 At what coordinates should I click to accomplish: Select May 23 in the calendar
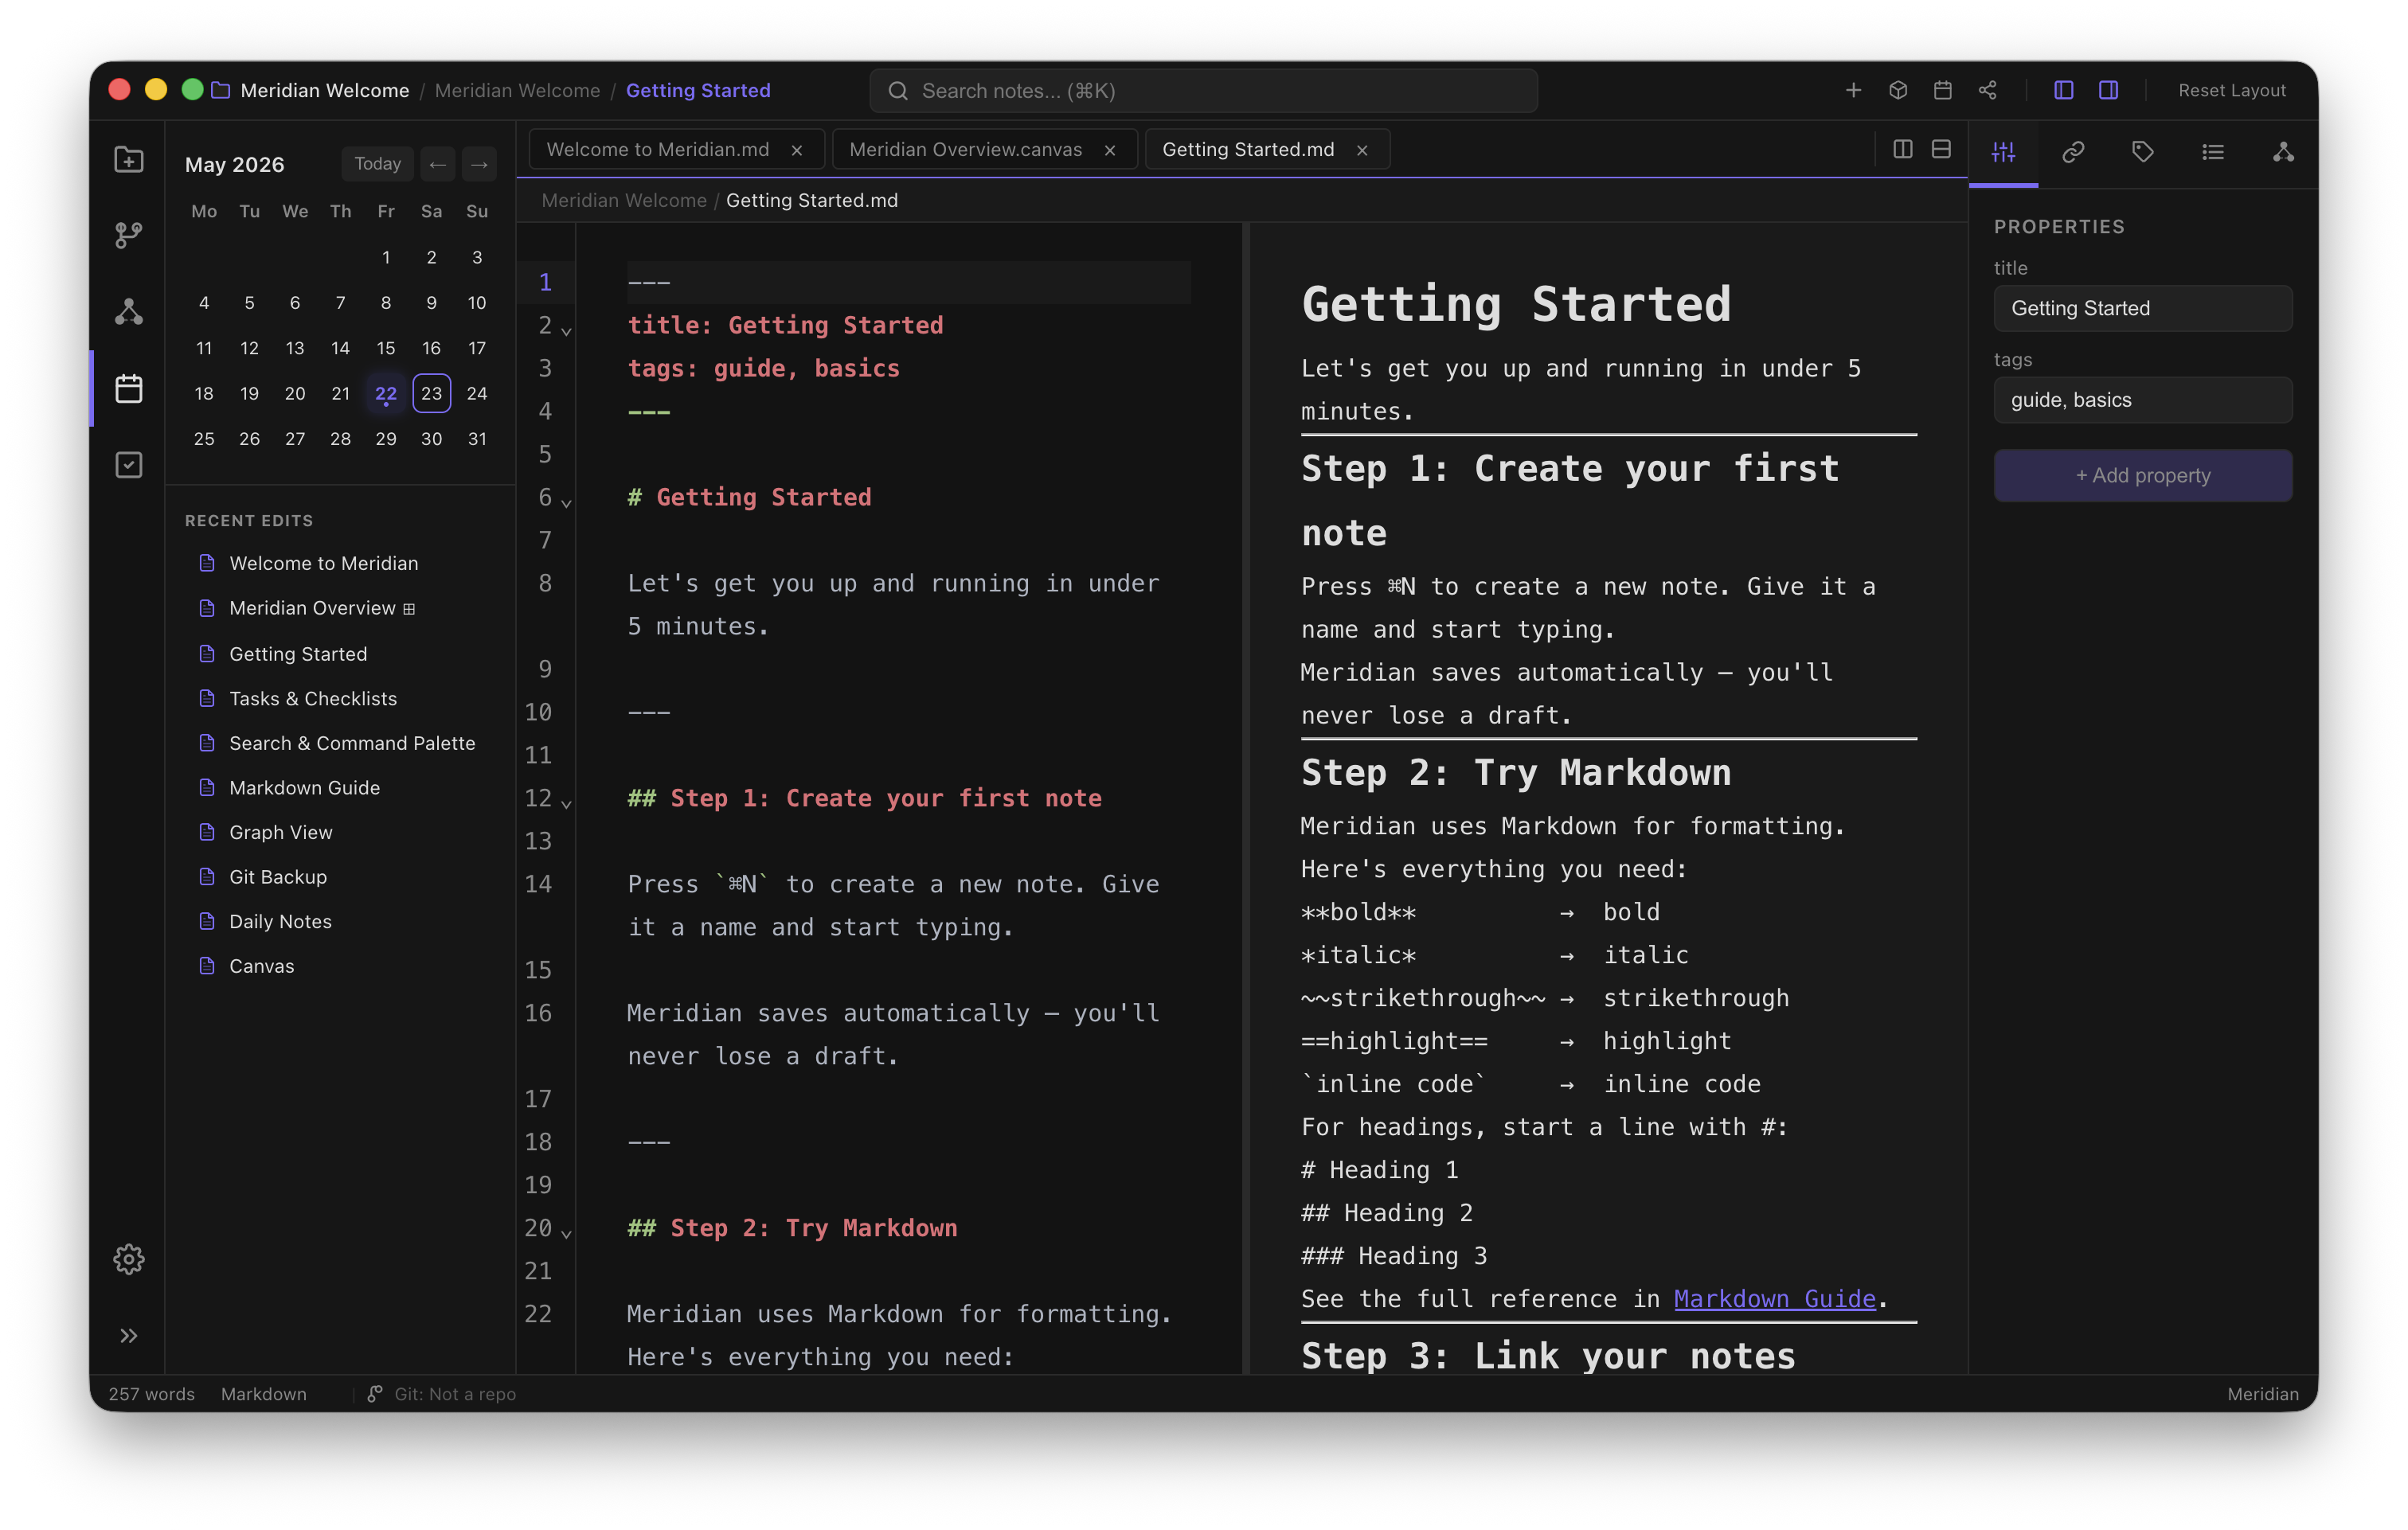pyautogui.click(x=431, y=393)
